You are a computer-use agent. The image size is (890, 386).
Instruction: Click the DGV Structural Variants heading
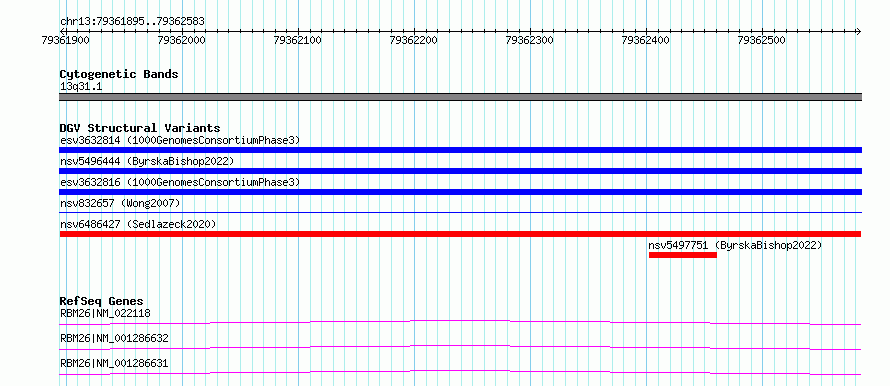tap(140, 128)
